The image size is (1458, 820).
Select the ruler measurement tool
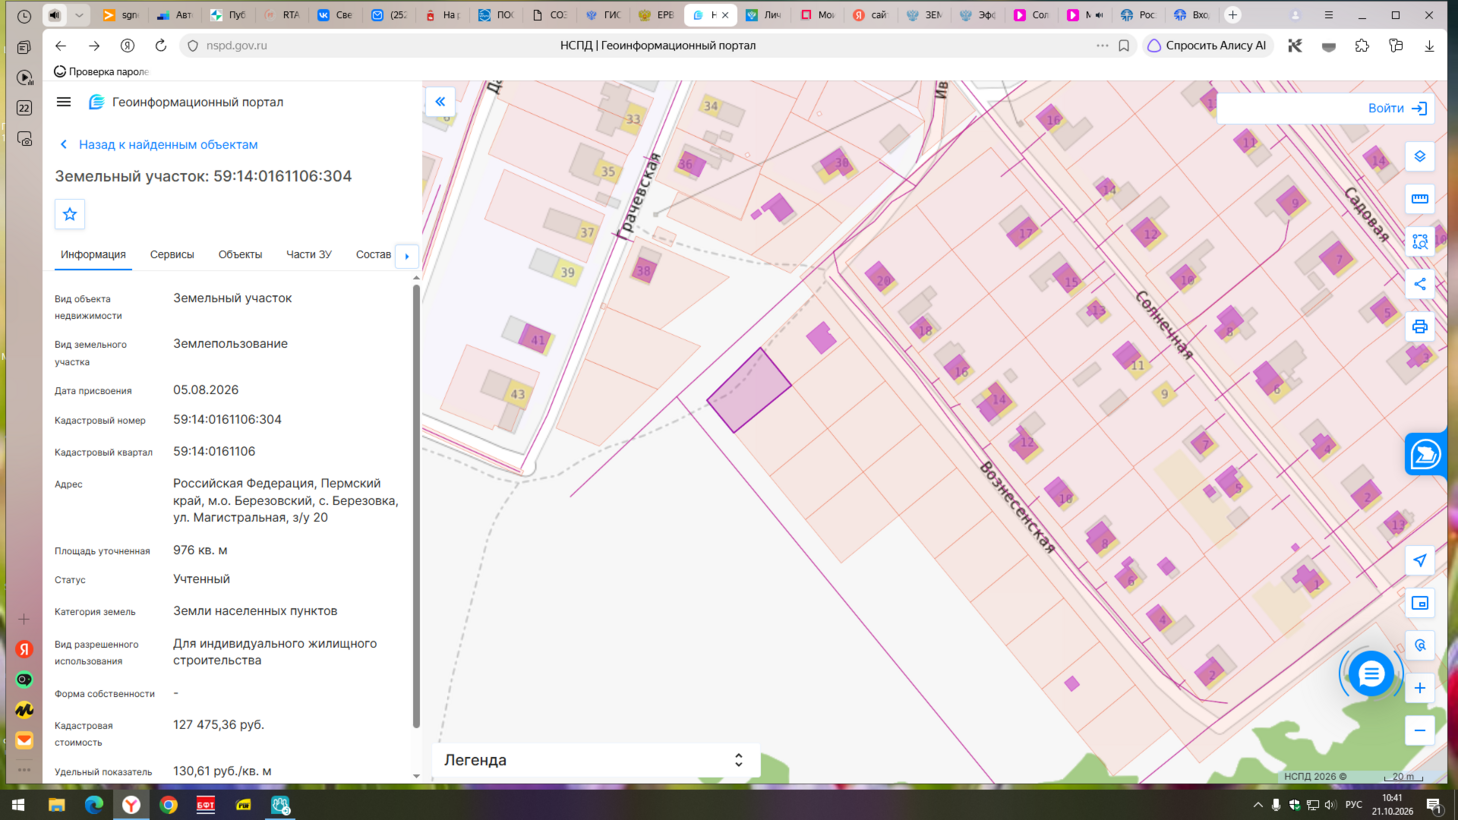click(x=1419, y=199)
